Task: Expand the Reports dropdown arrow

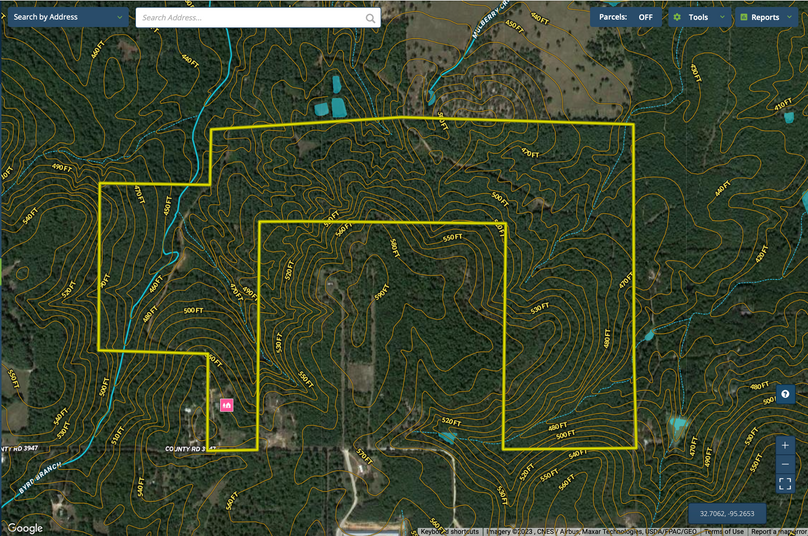Action: coord(790,17)
